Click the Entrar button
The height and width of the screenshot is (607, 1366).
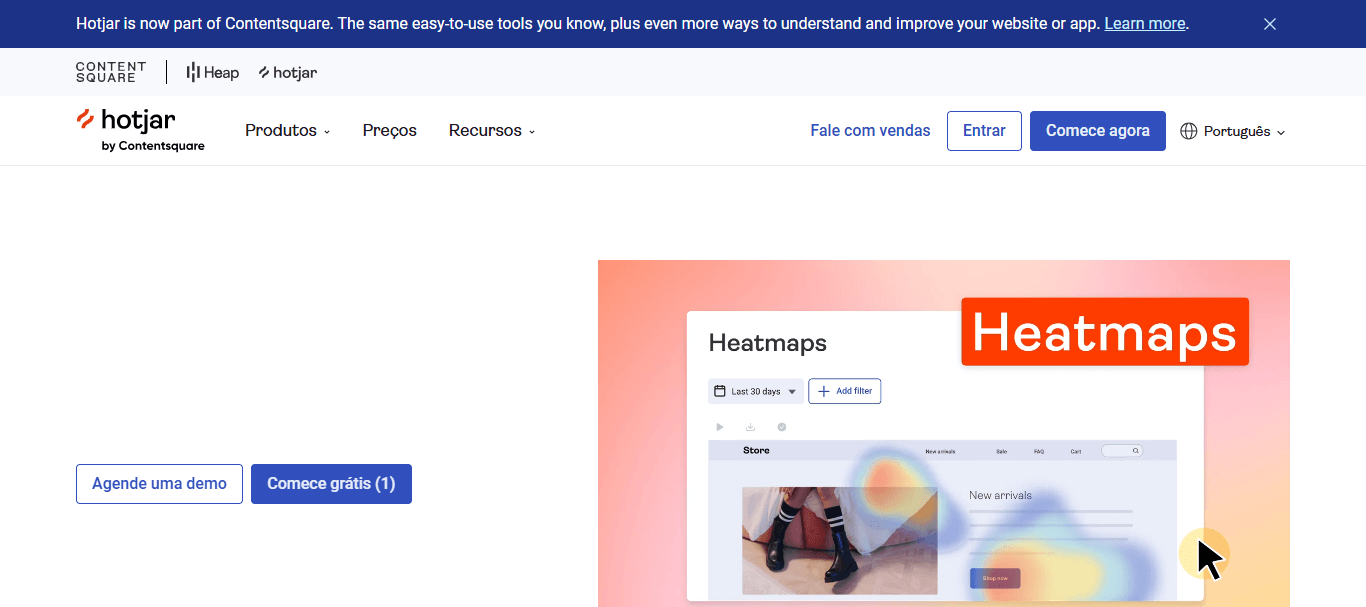pos(984,131)
